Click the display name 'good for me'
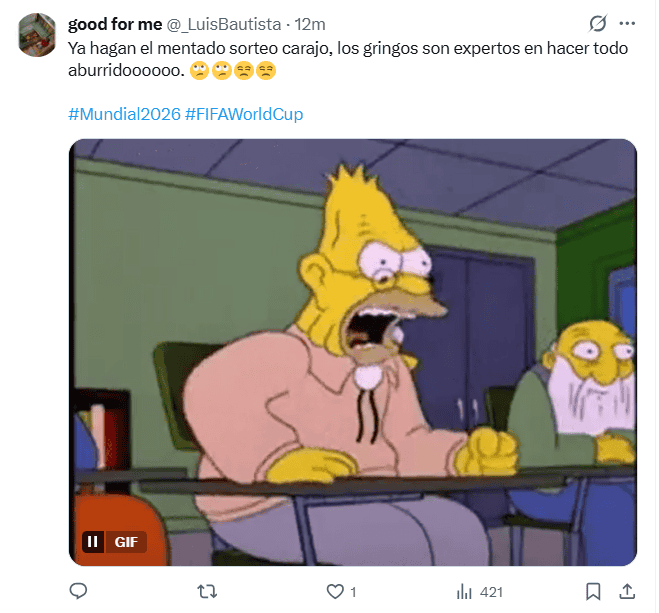 pos(115,24)
